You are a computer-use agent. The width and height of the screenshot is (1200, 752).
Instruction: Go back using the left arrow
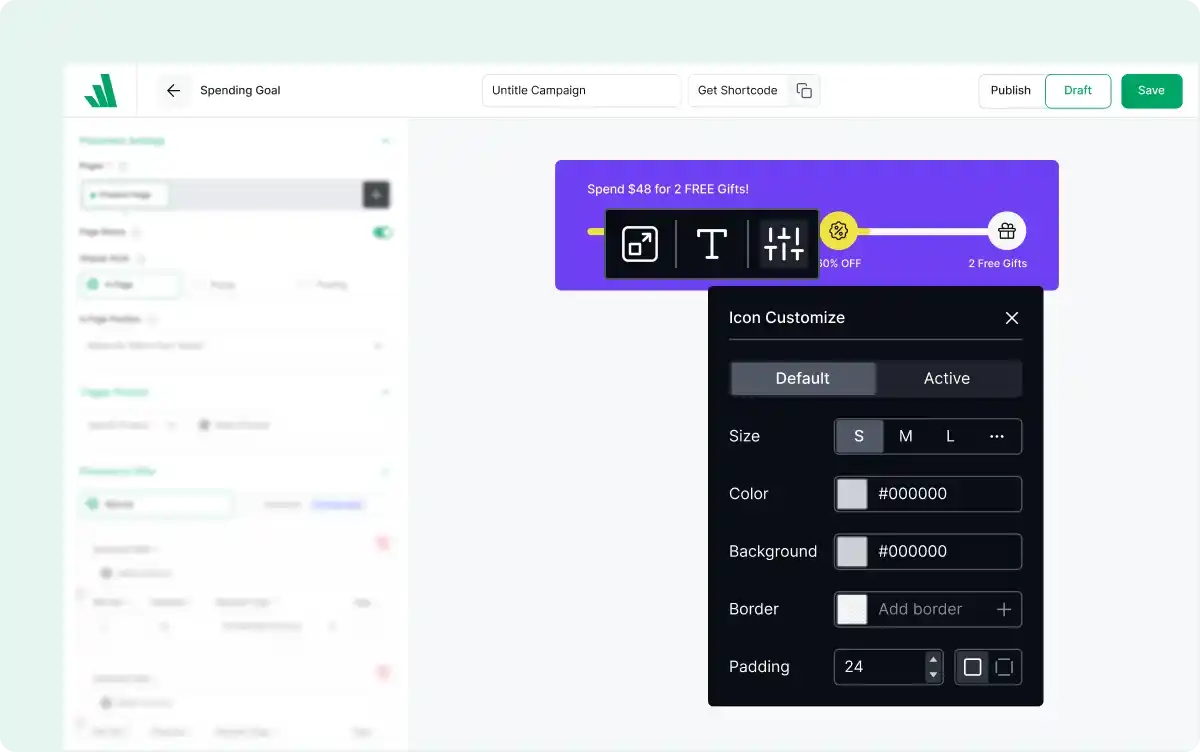(173, 90)
